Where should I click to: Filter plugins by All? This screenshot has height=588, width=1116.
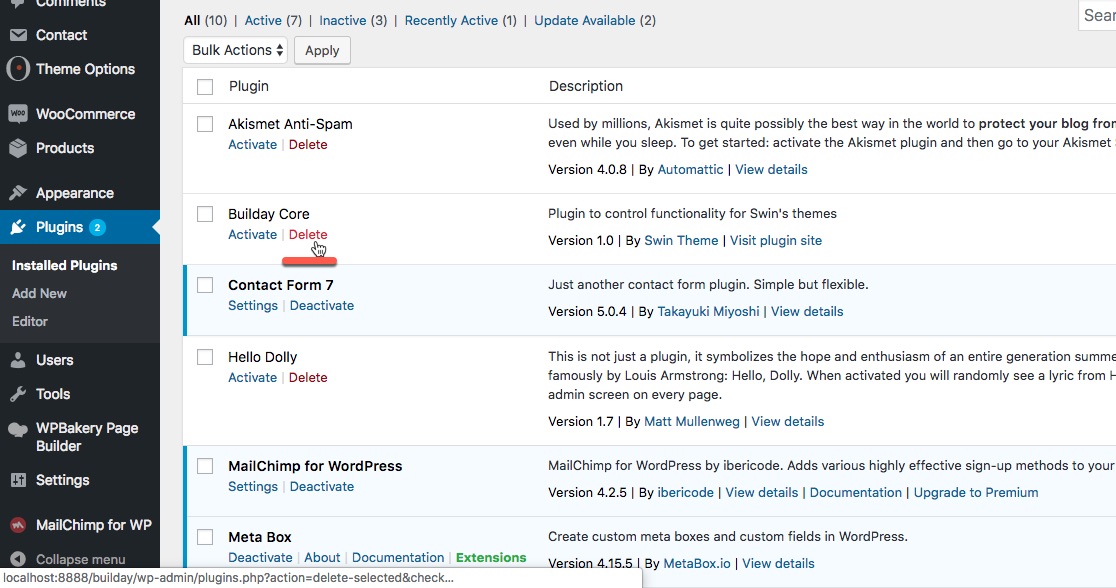pyautogui.click(x=192, y=21)
